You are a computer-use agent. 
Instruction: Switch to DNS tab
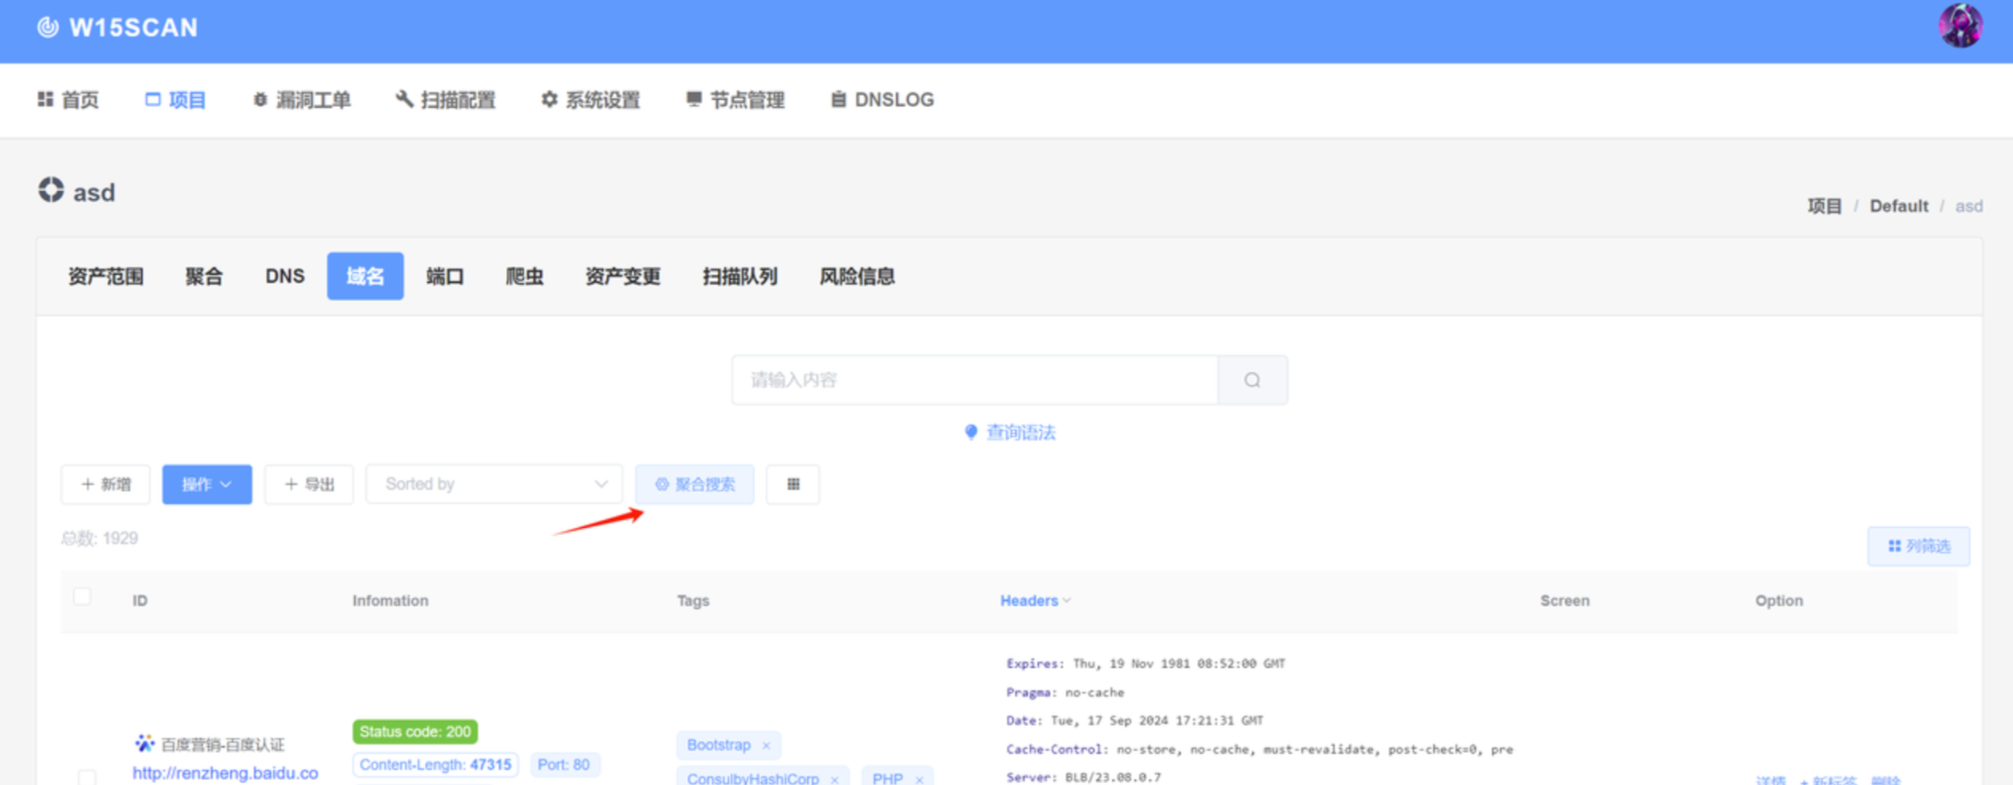click(285, 276)
